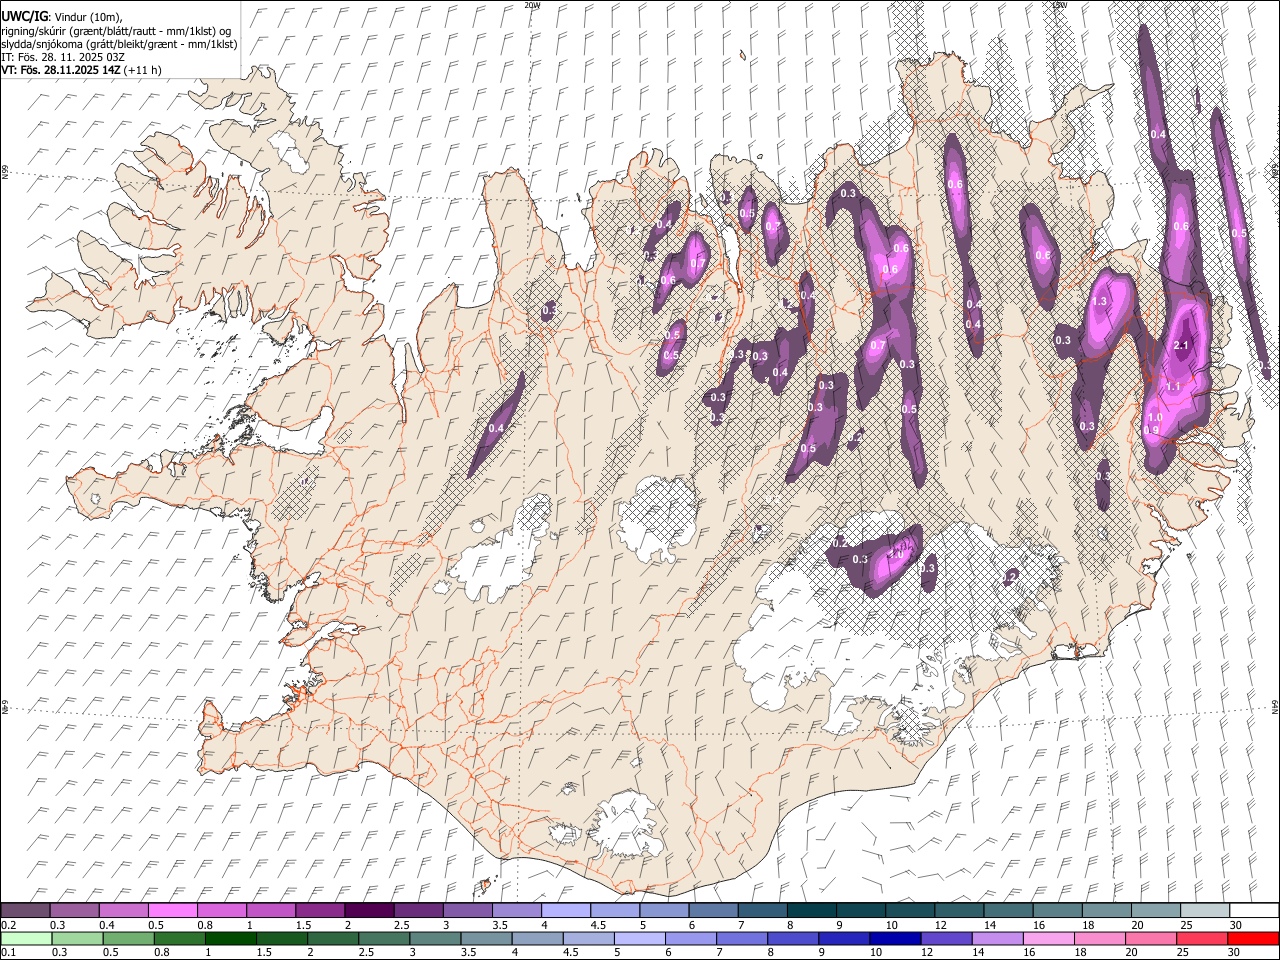Click the light lavender swatch above upper 4
The height and width of the screenshot is (960, 1280).
point(565,910)
